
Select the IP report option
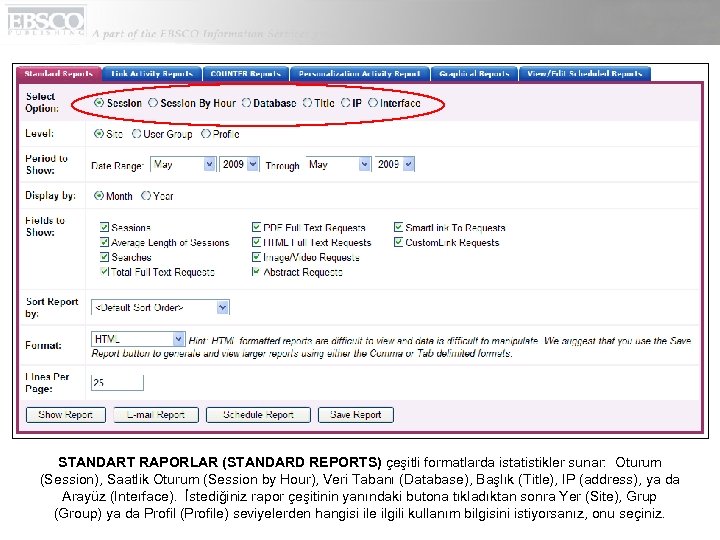tap(346, 103)
